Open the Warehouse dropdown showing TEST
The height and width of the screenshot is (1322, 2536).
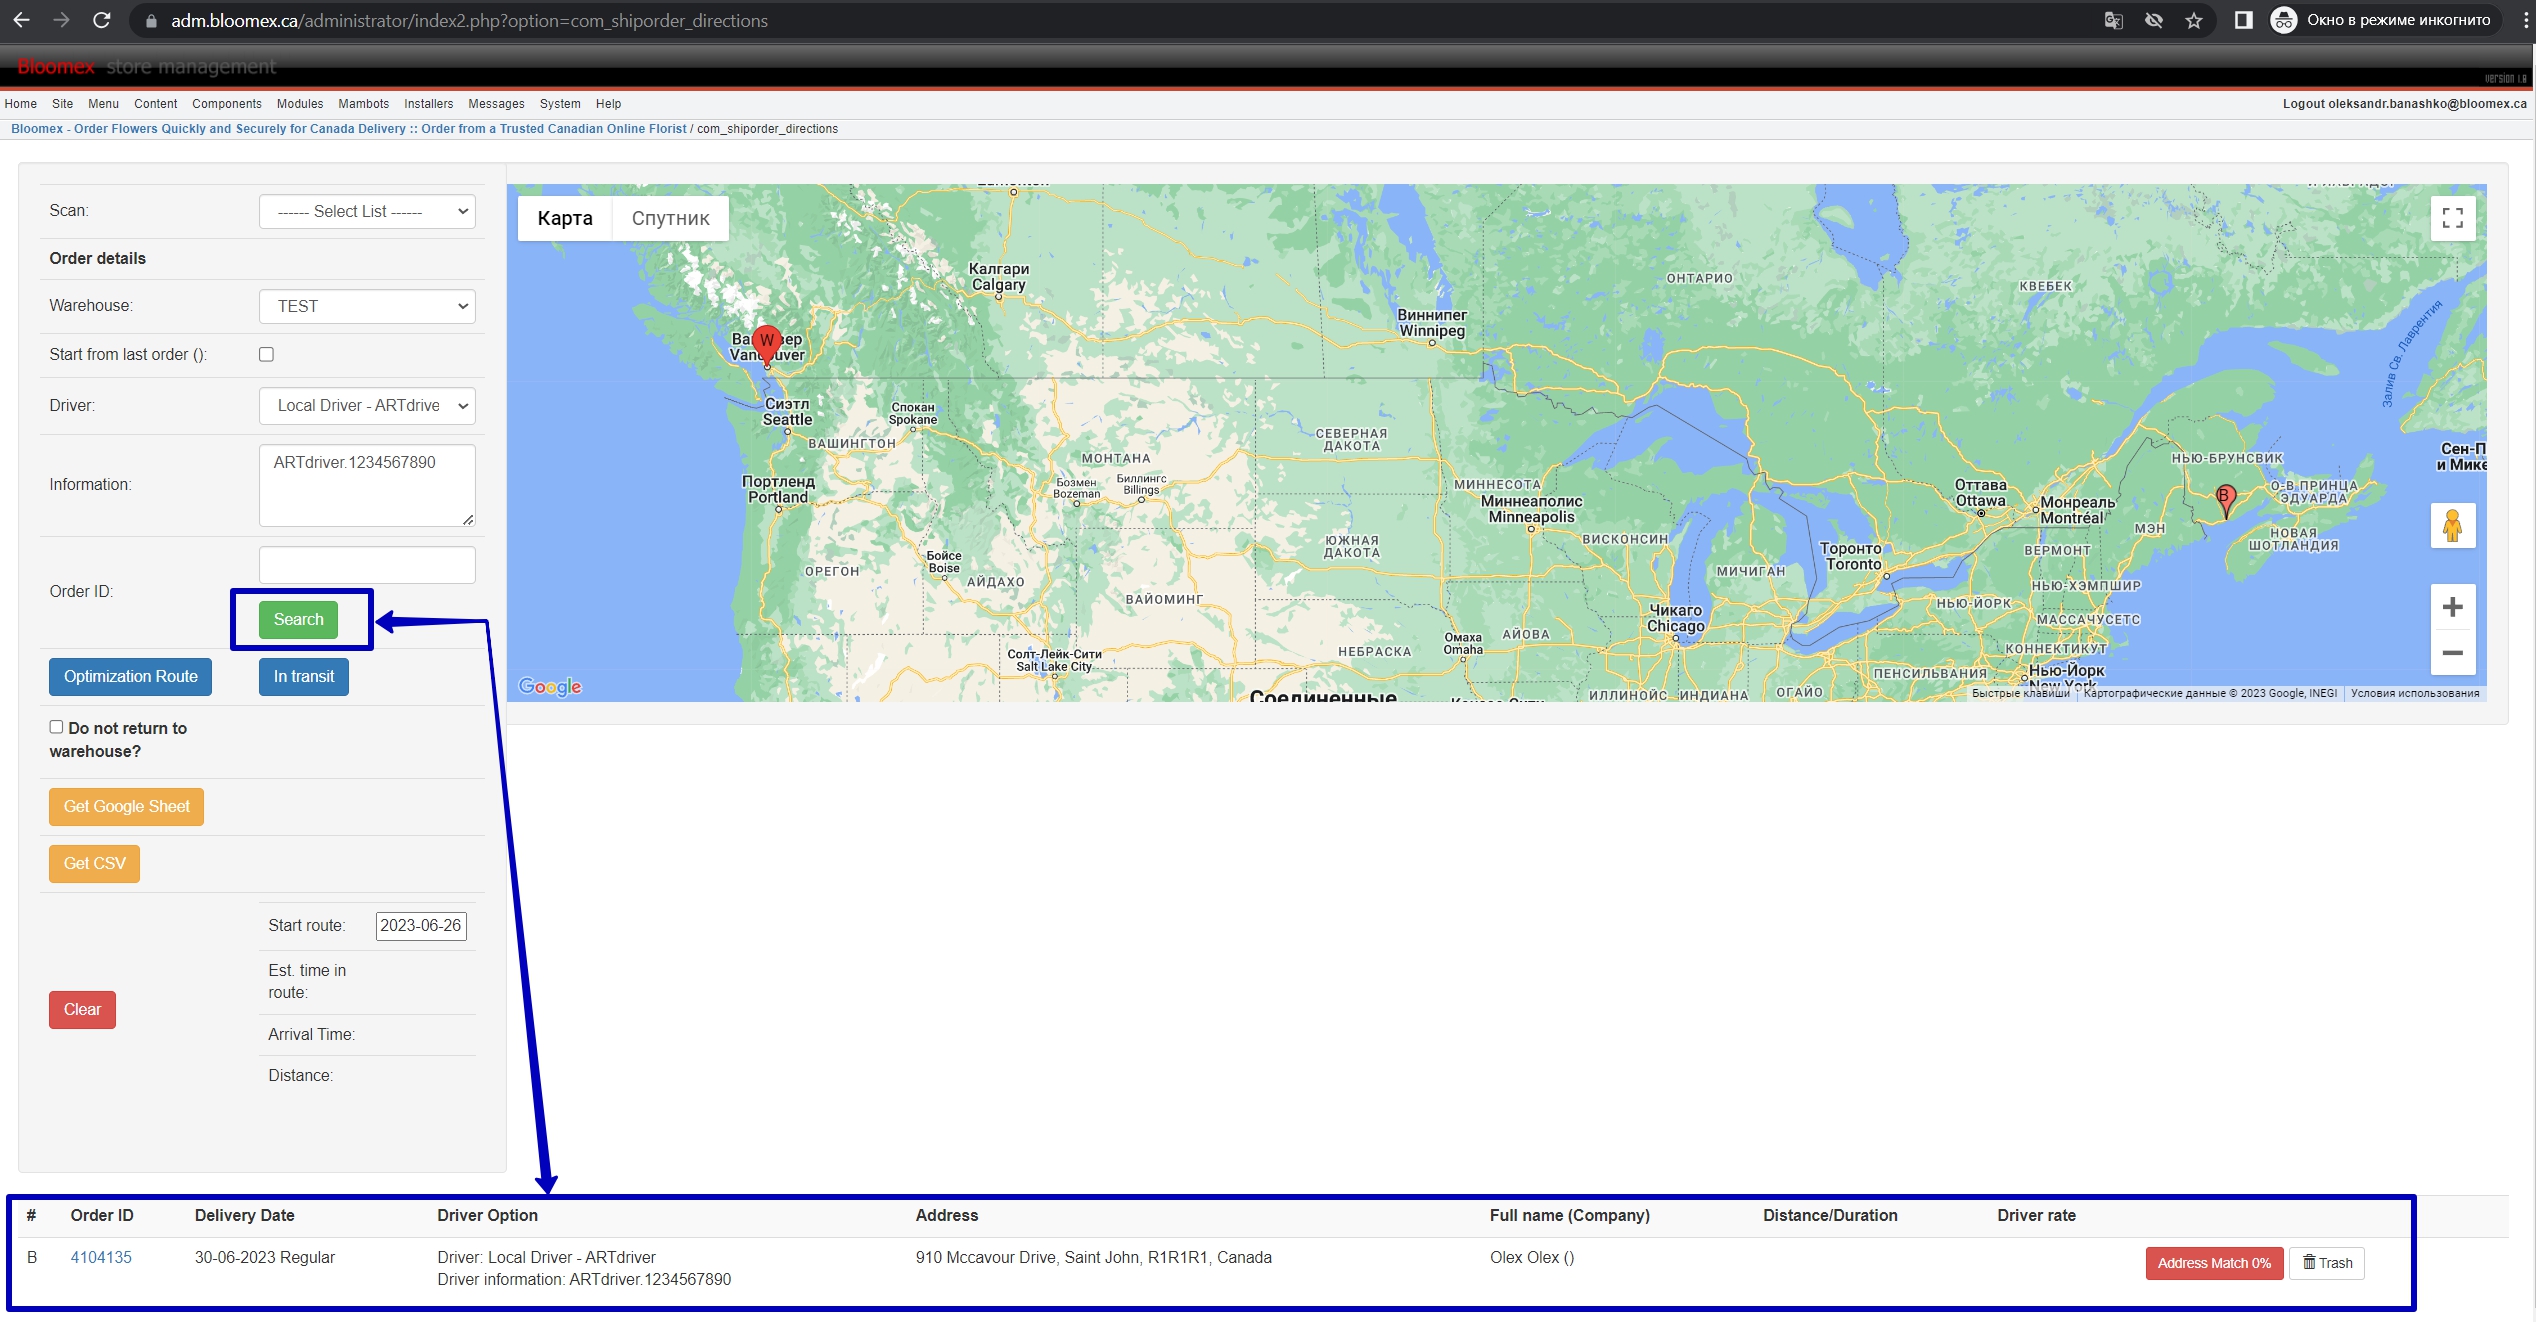click(367, 306)
